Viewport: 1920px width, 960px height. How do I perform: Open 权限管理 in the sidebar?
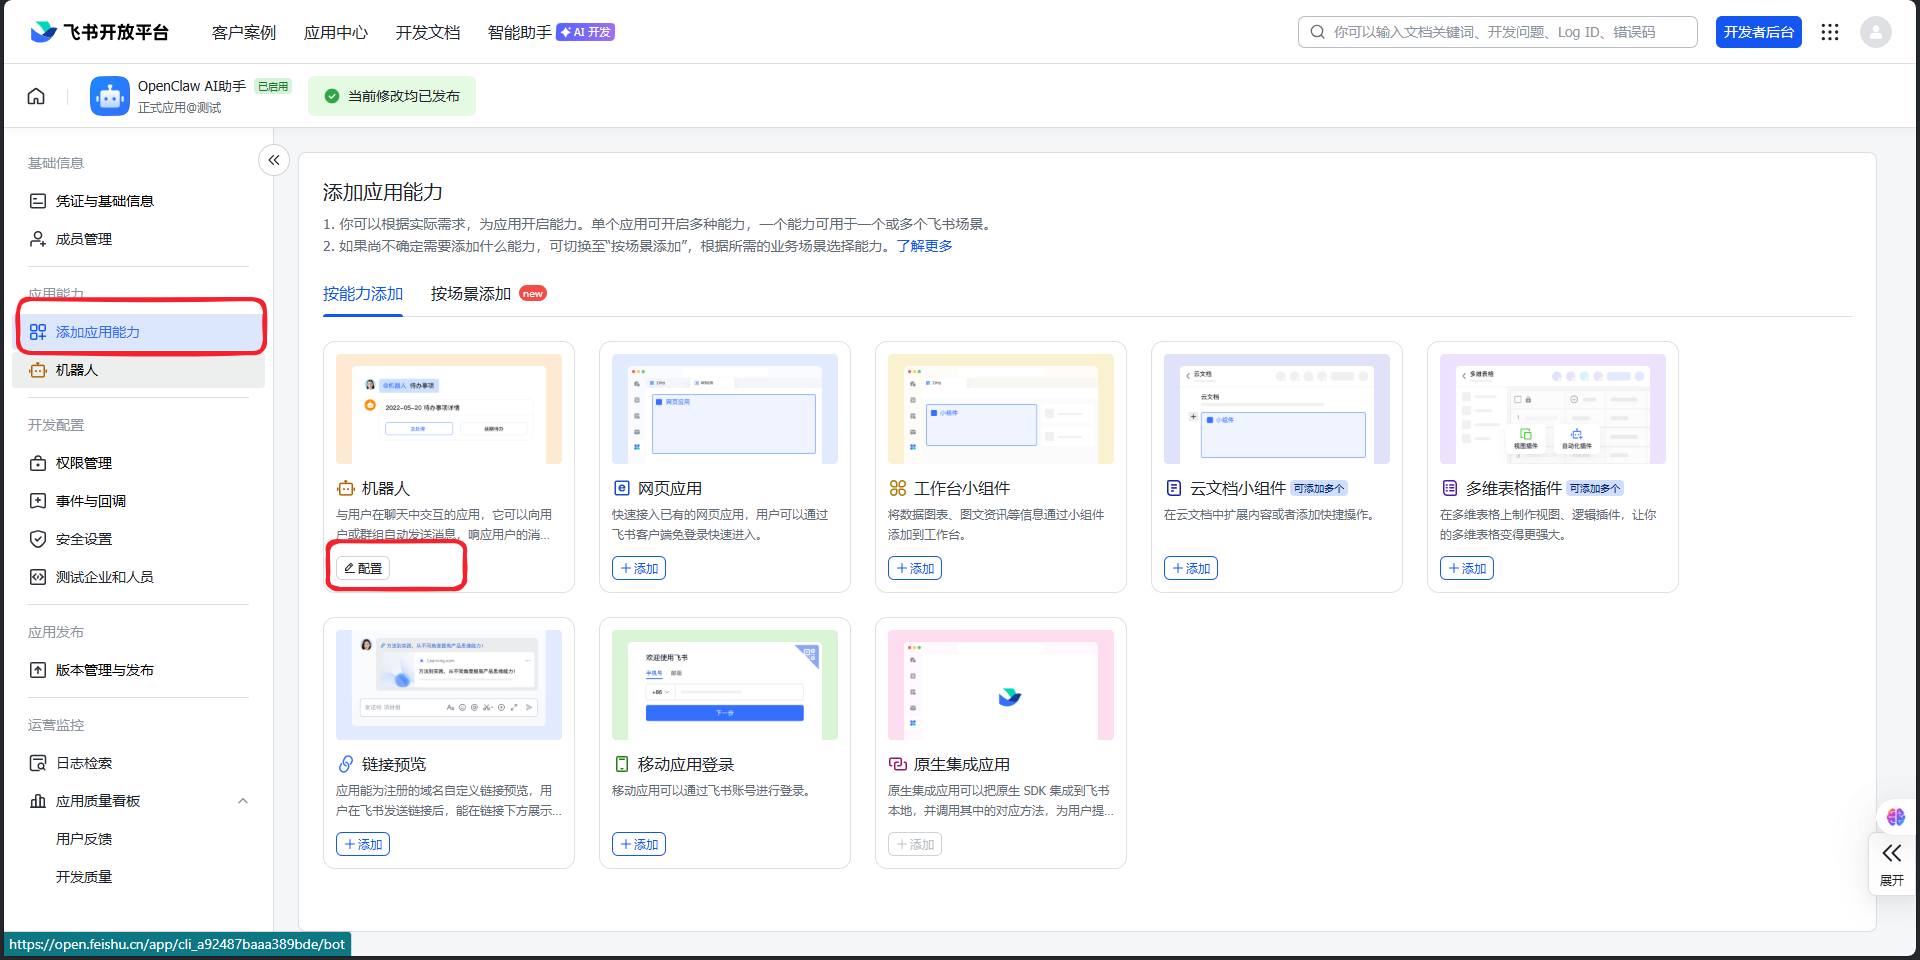84,463
